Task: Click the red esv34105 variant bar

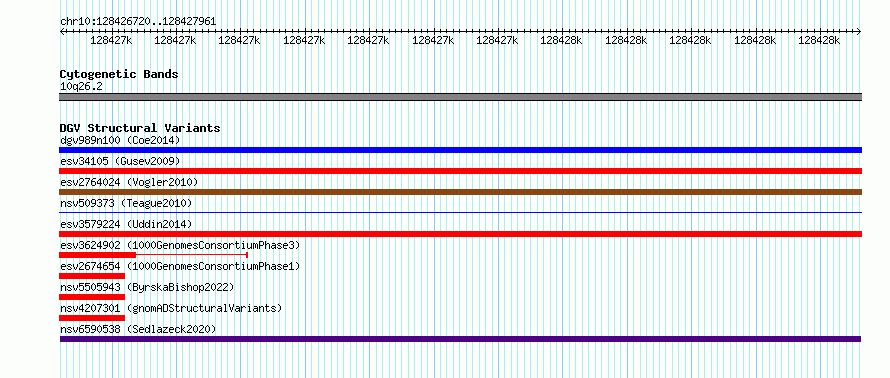Action: [460, 171]
